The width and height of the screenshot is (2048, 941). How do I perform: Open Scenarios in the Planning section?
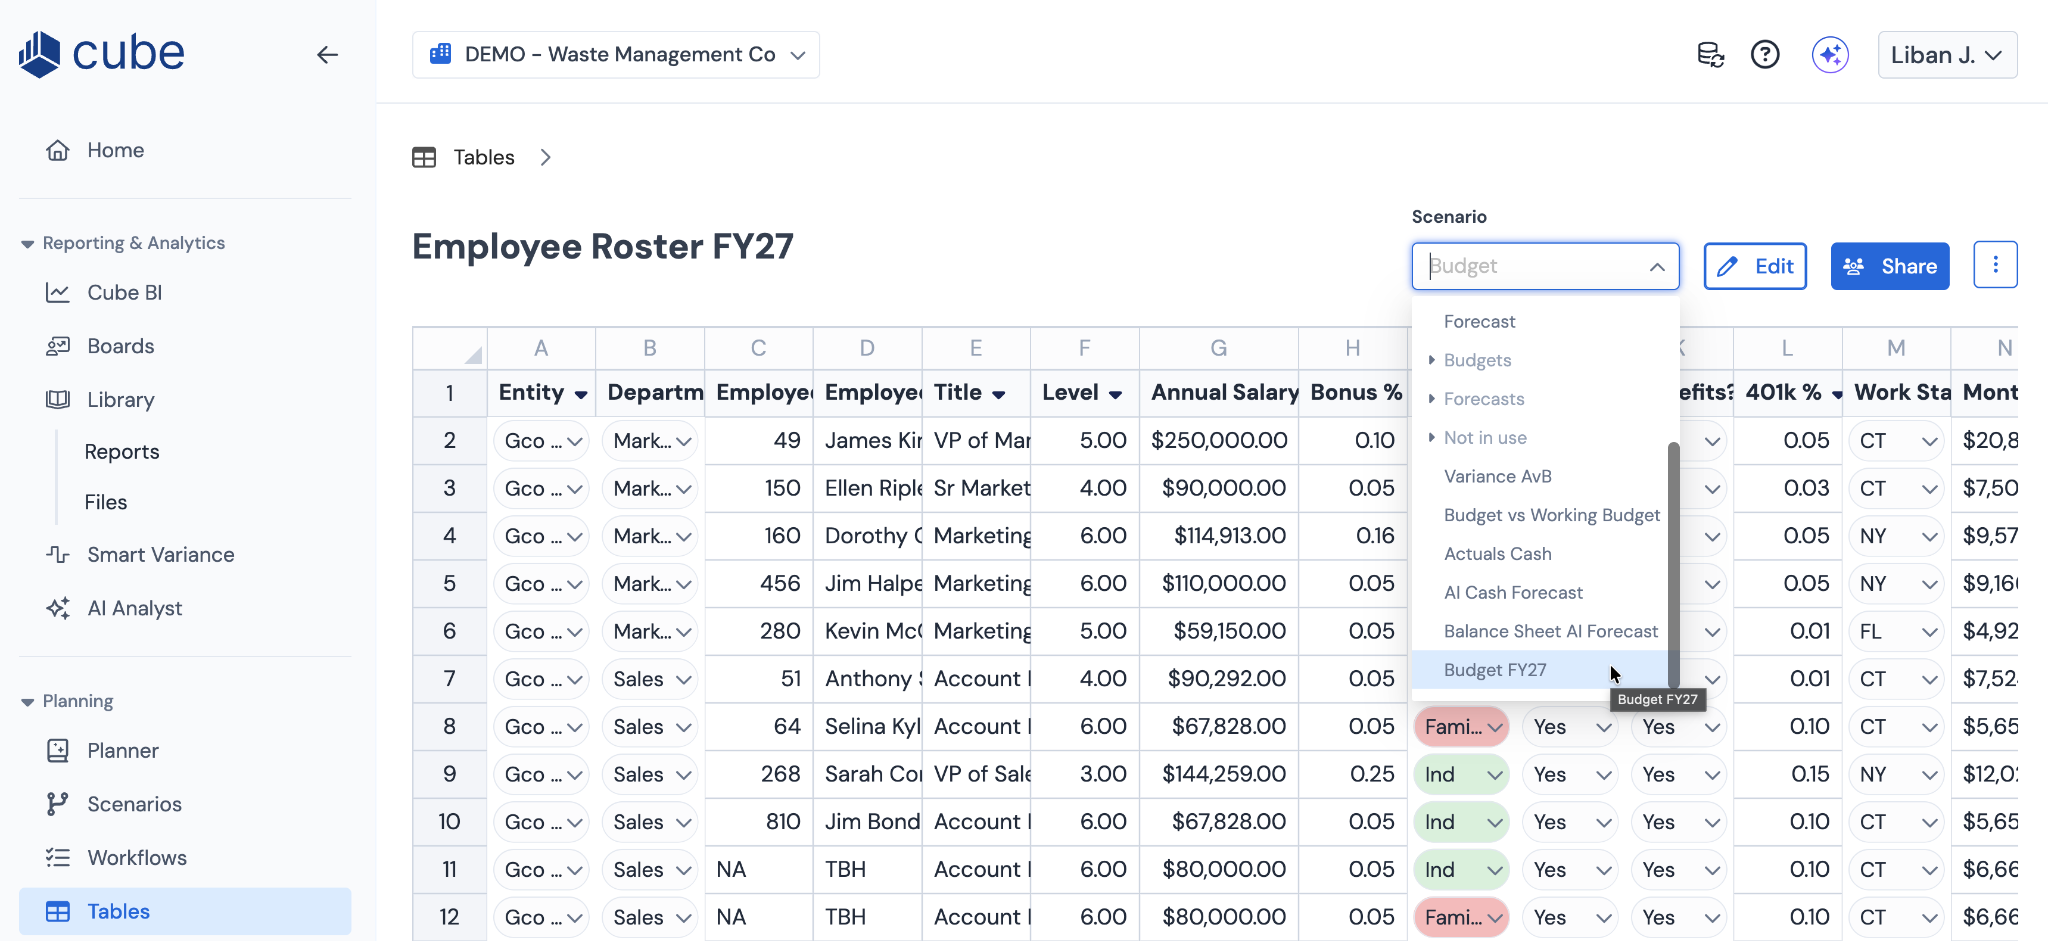tap(134, 804)
